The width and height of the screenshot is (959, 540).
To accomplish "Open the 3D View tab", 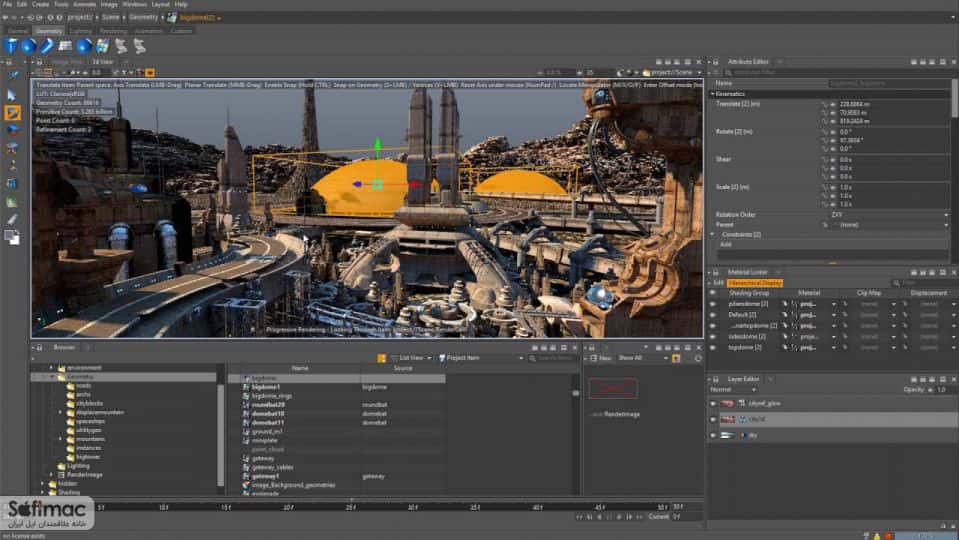I will tap(102, 62).
